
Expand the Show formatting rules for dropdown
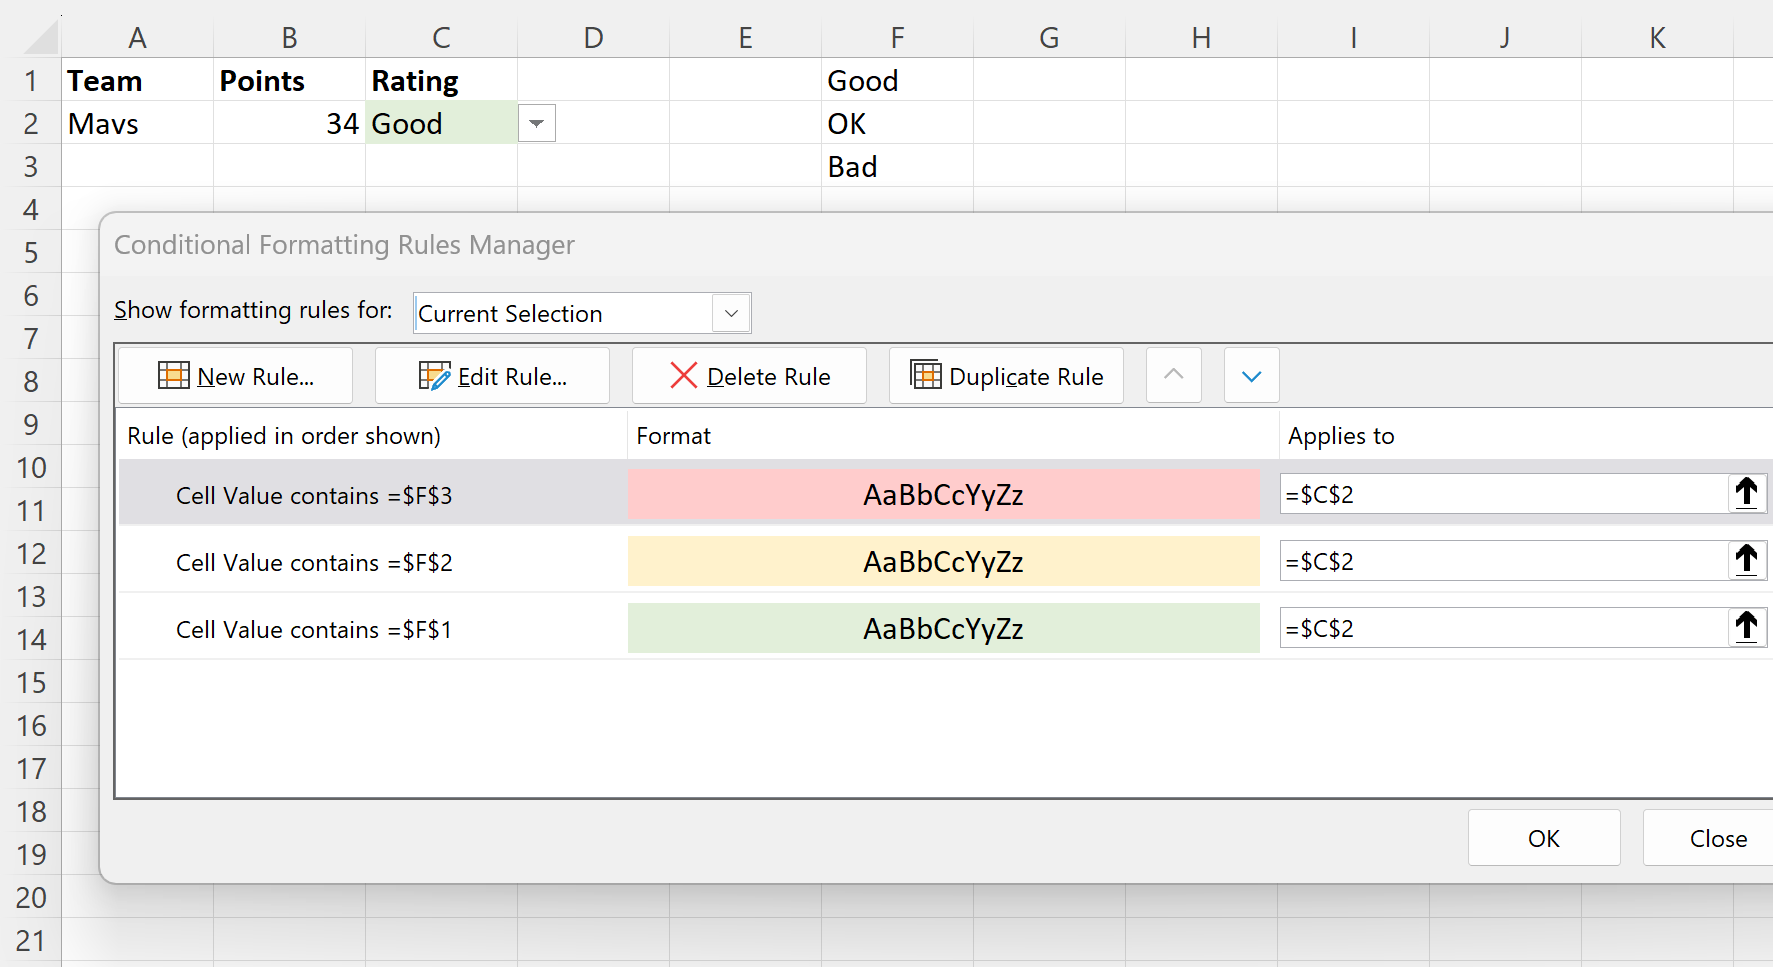(731, 313)
